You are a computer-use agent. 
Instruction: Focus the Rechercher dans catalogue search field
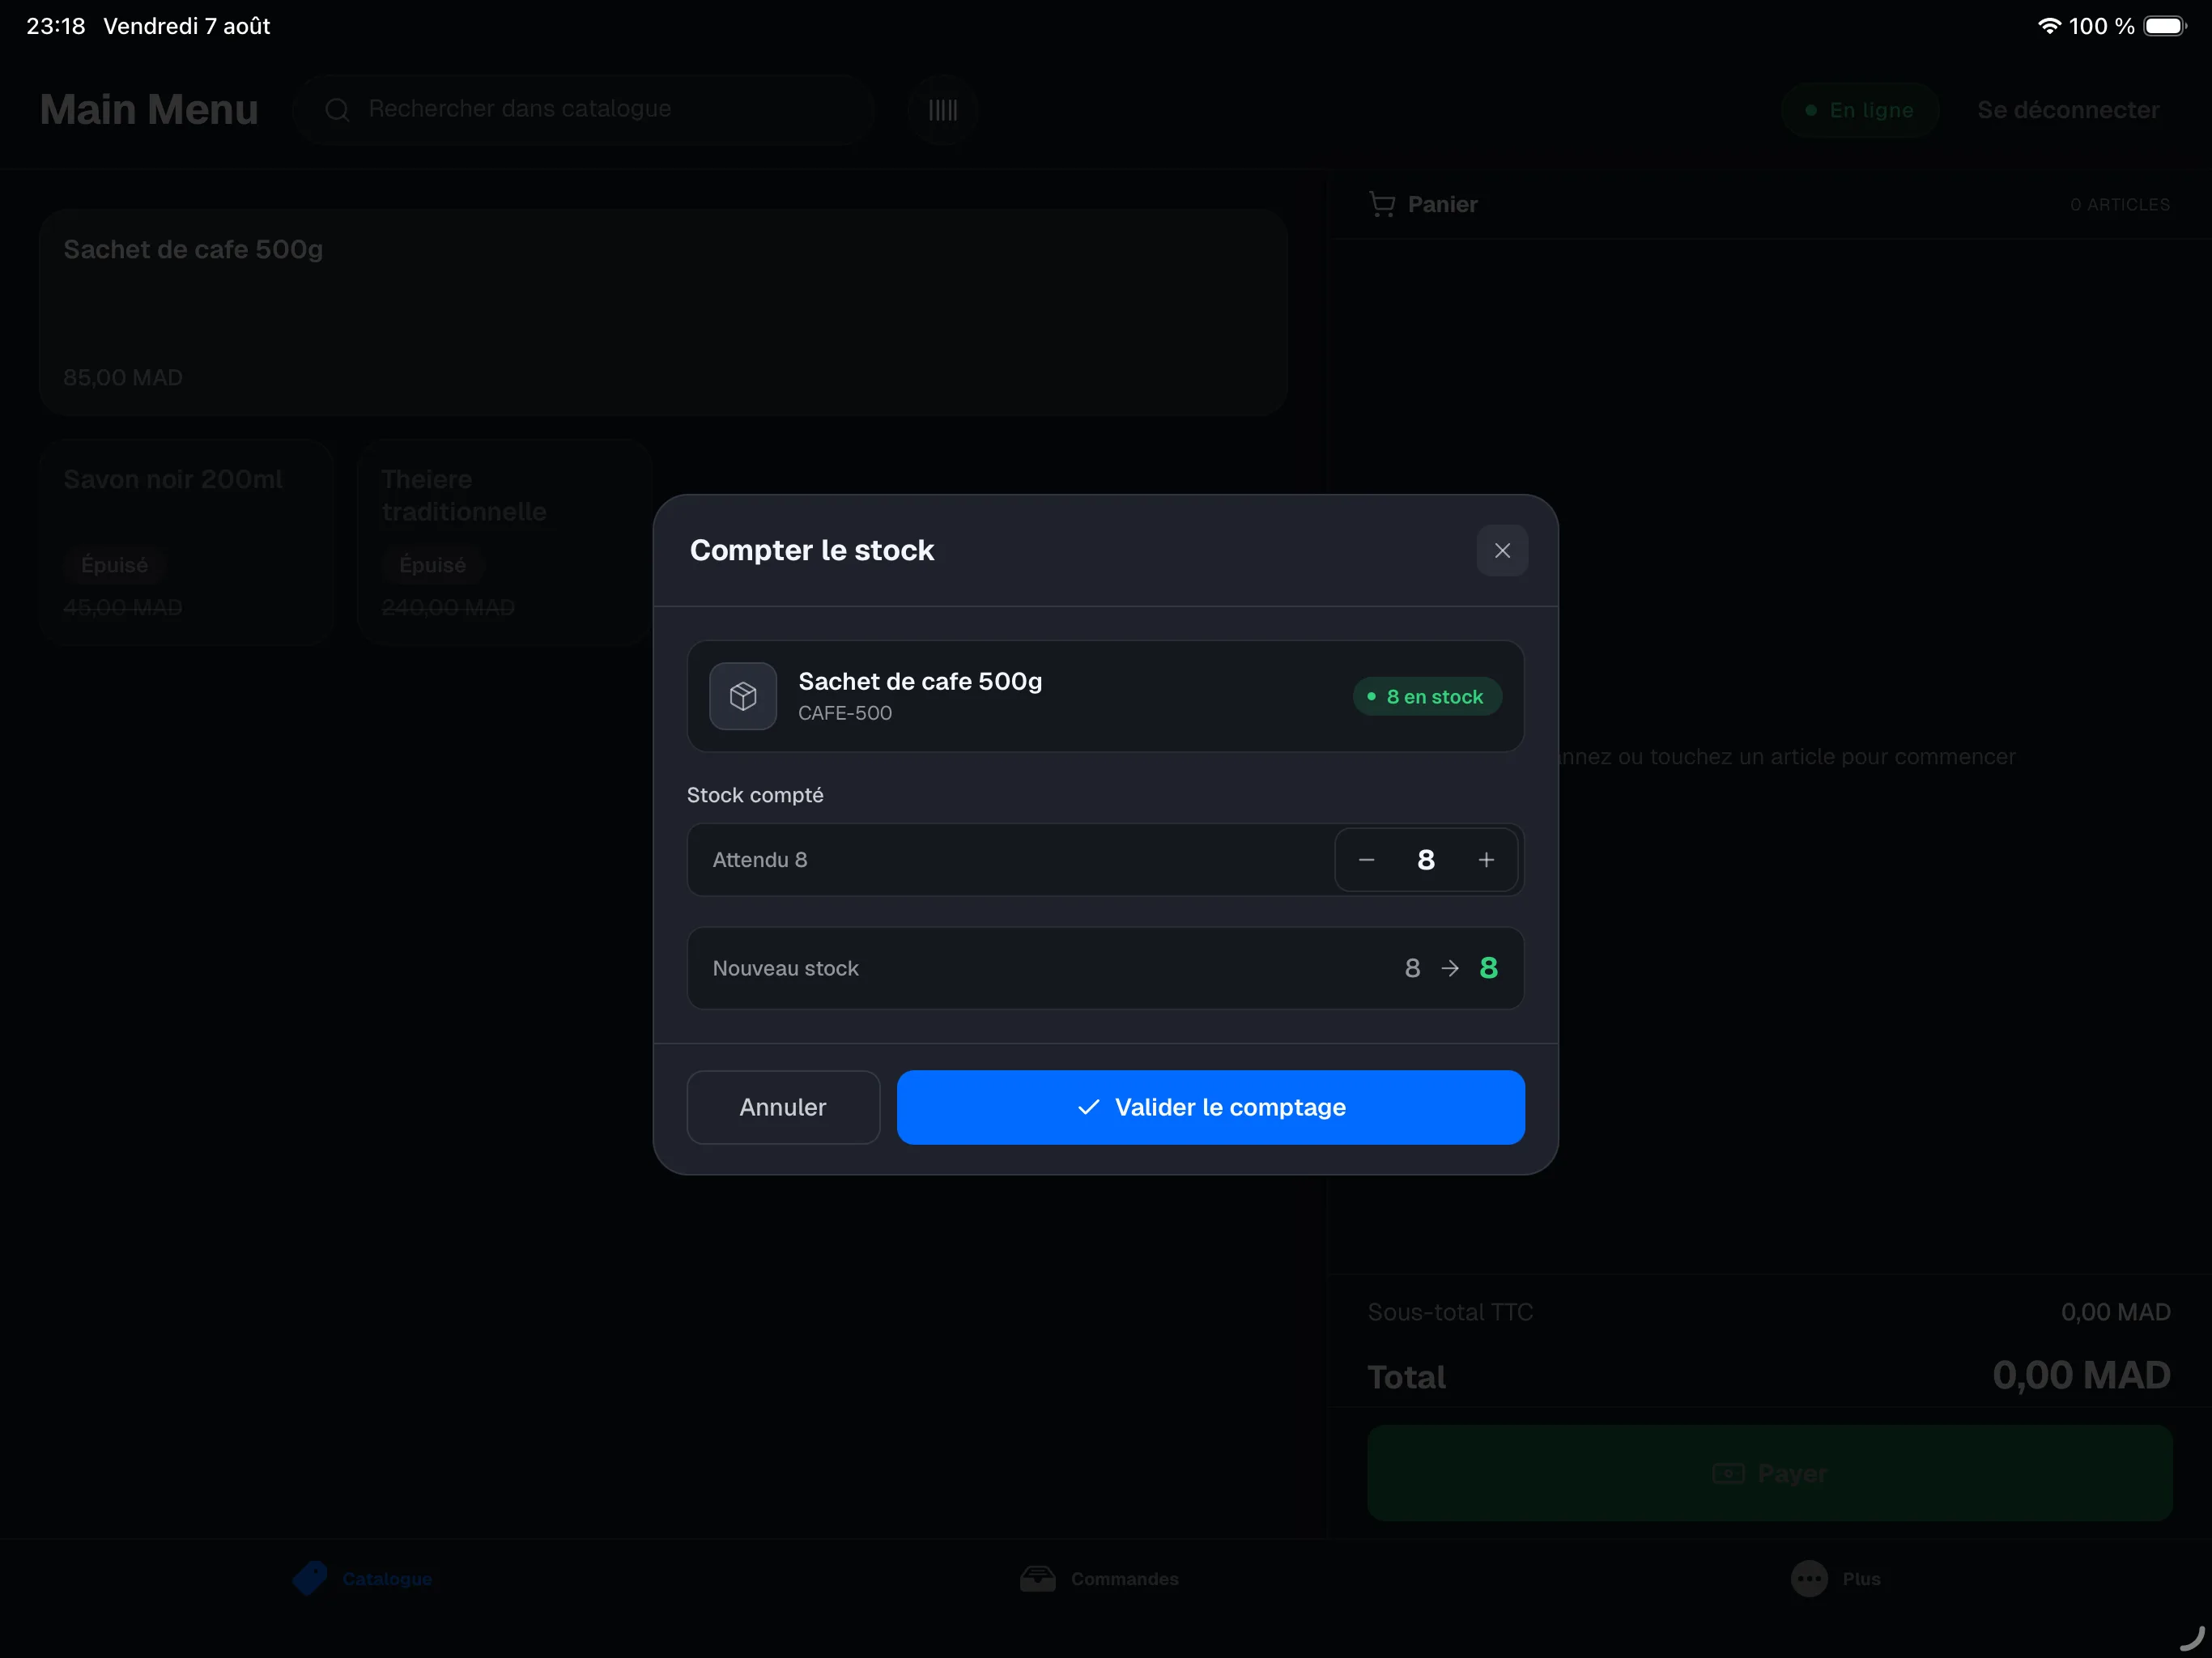tap(584, 110)
